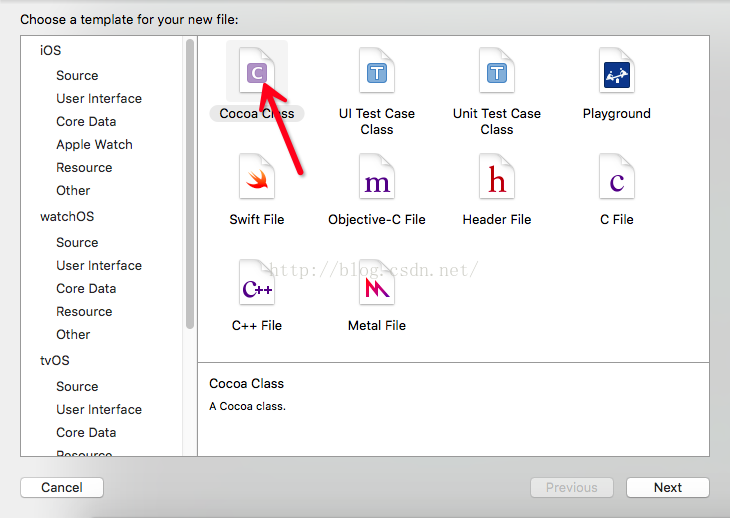Image resolution: width=730 pixels, height=518 pixels.
Task: Choose the C++ File template
Action: click(257, 286)
